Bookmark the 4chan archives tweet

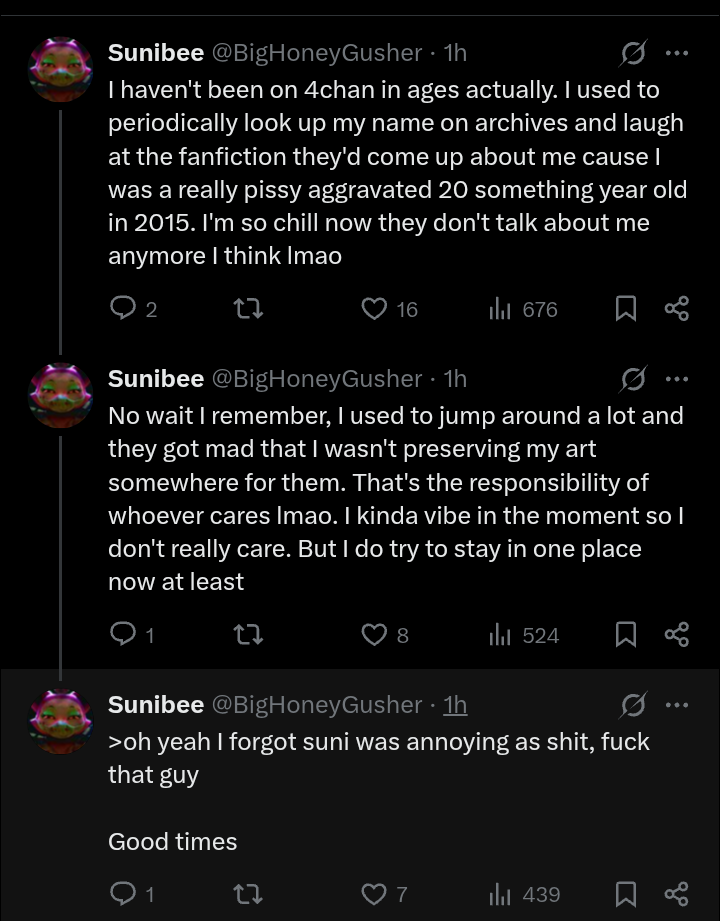coord(625,310)
